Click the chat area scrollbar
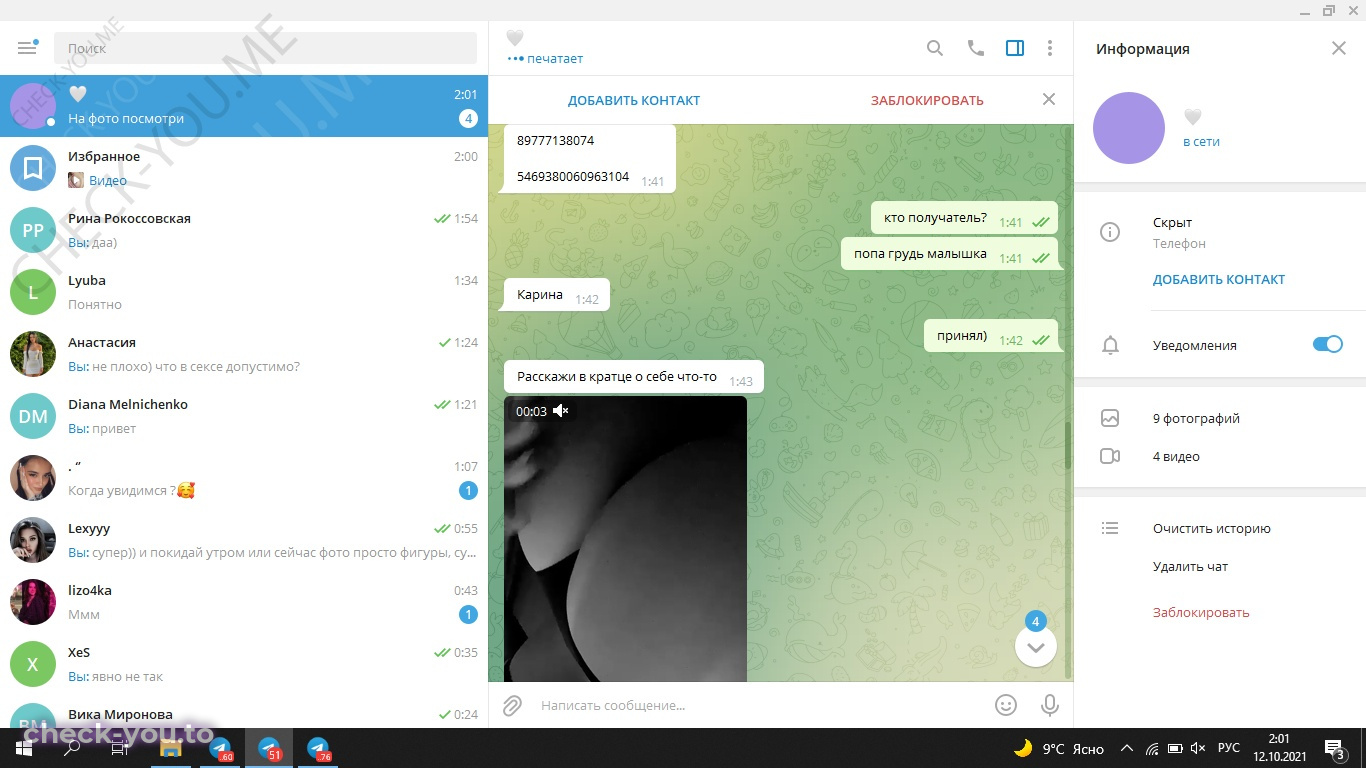 (x=1068, y=445)
